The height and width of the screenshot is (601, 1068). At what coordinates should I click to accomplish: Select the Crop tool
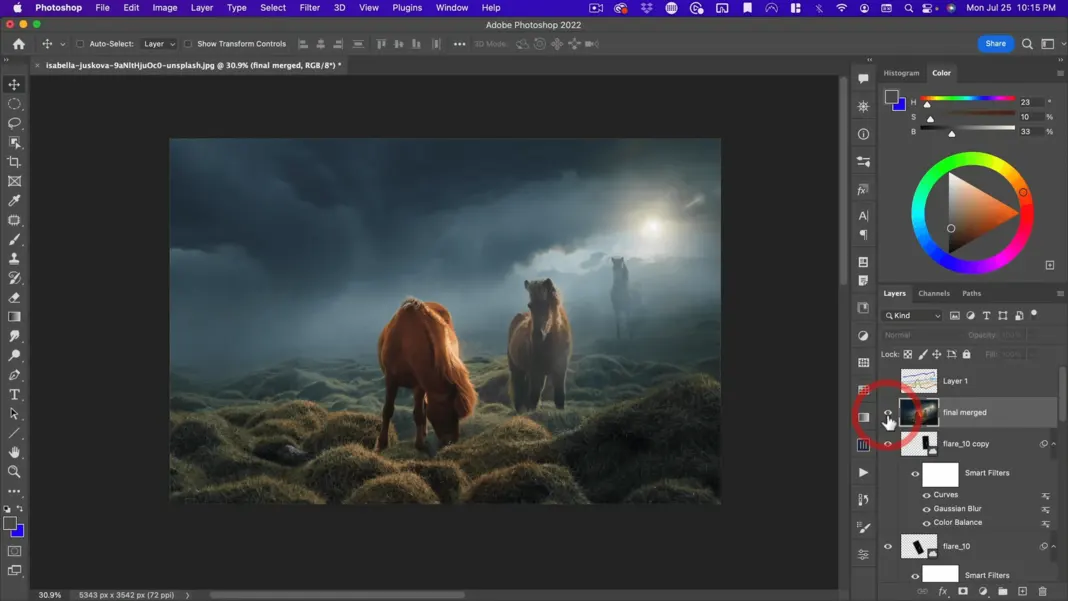point(14,162)
